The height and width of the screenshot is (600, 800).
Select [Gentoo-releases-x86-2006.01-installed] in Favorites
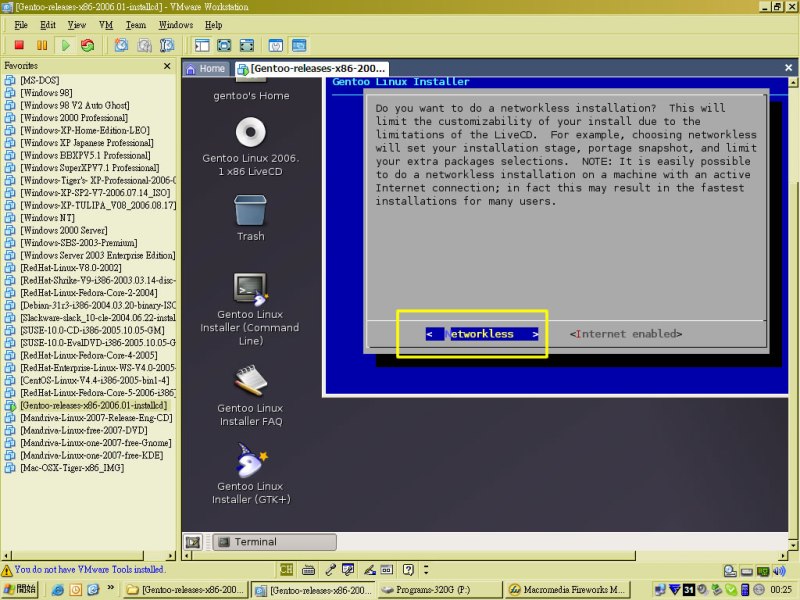tap(93, 405)
